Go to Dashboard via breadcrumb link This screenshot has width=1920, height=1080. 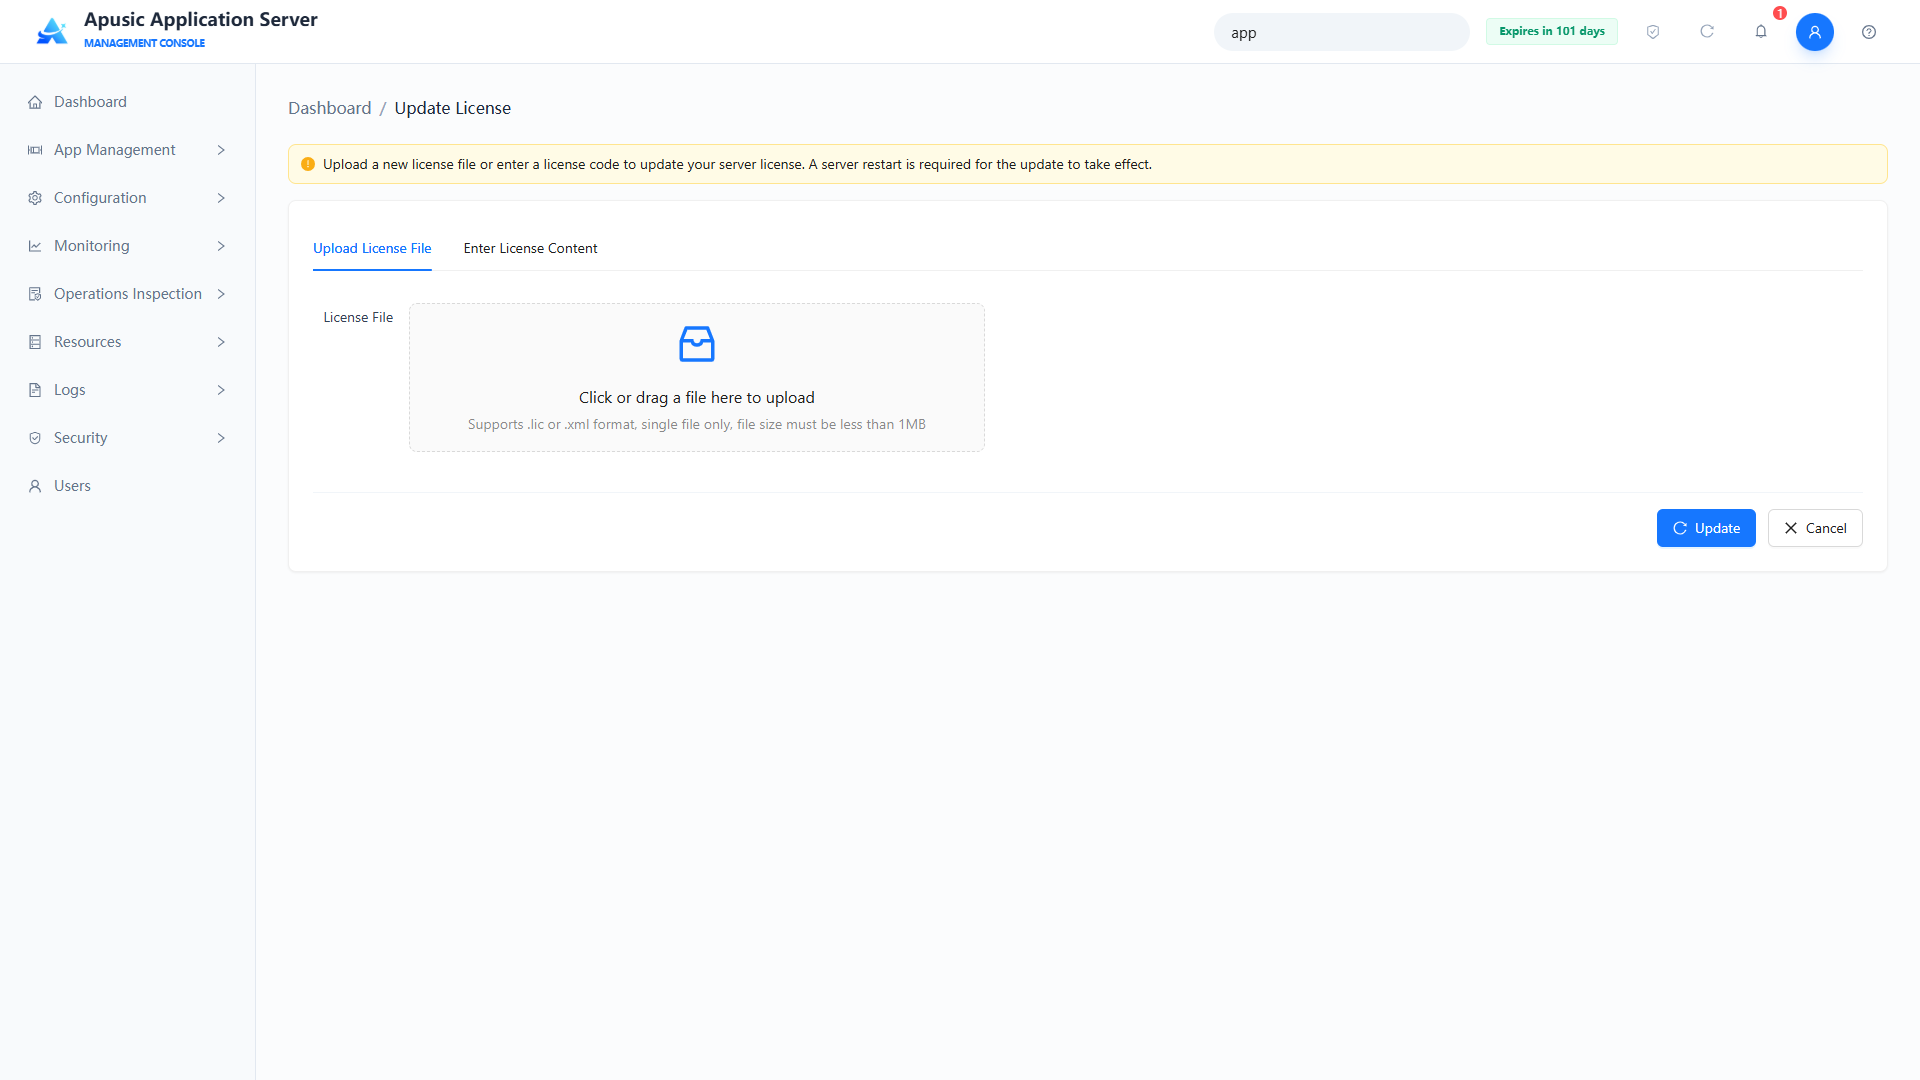coord(329,108)
